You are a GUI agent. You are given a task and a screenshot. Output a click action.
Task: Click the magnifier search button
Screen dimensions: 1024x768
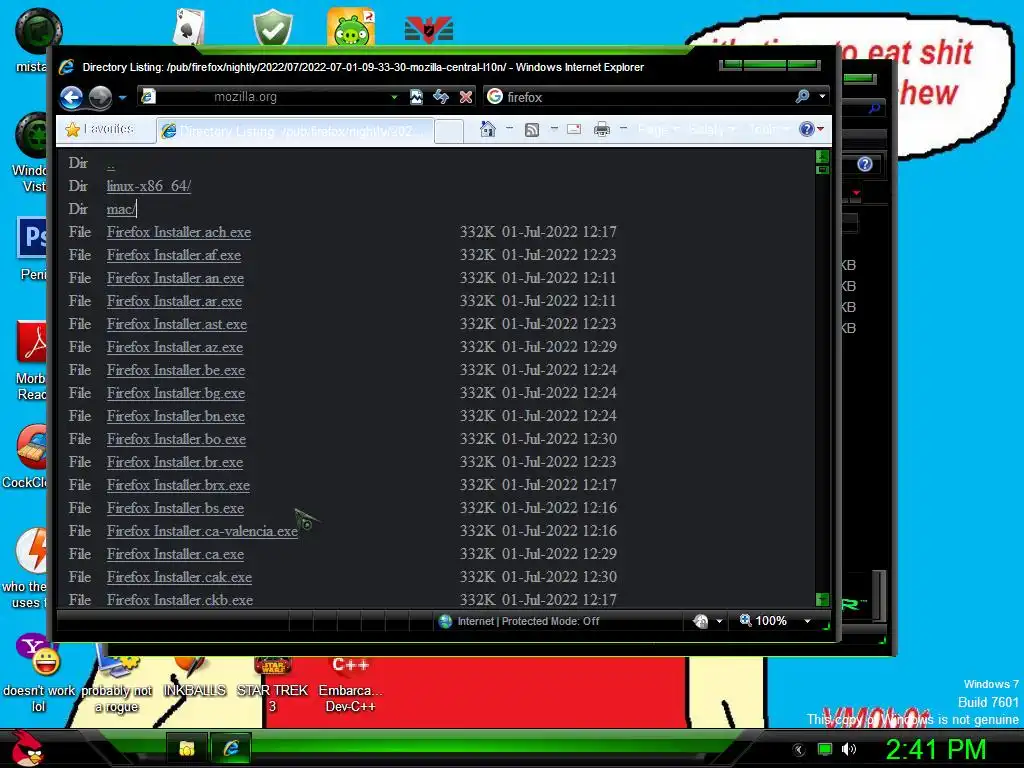(803, 97)
